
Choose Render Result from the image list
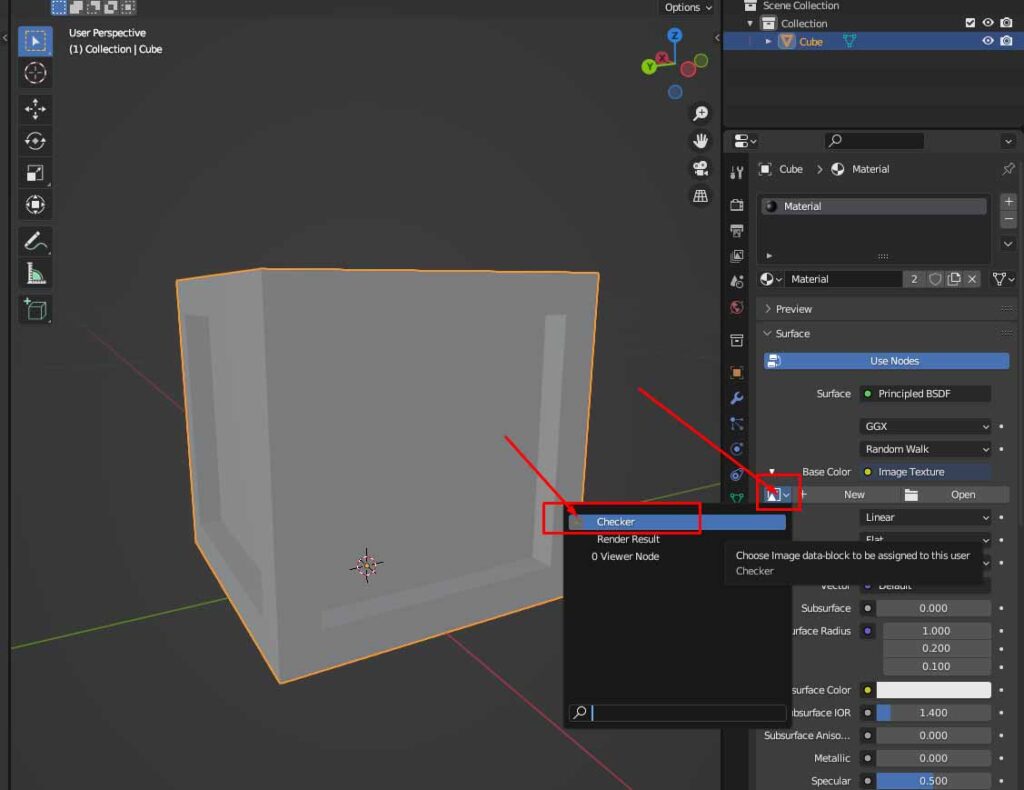(x=677, y=539)
